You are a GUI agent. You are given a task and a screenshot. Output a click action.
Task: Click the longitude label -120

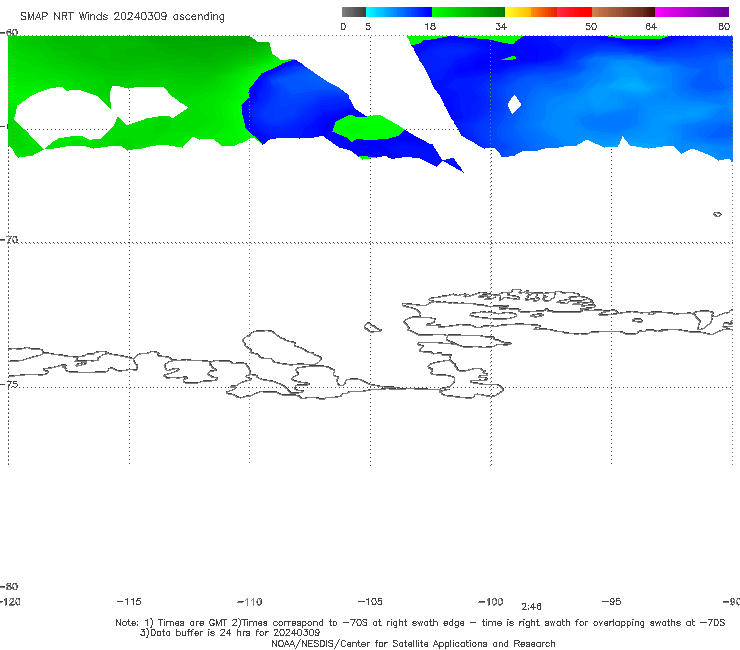[x=10, y=601]
